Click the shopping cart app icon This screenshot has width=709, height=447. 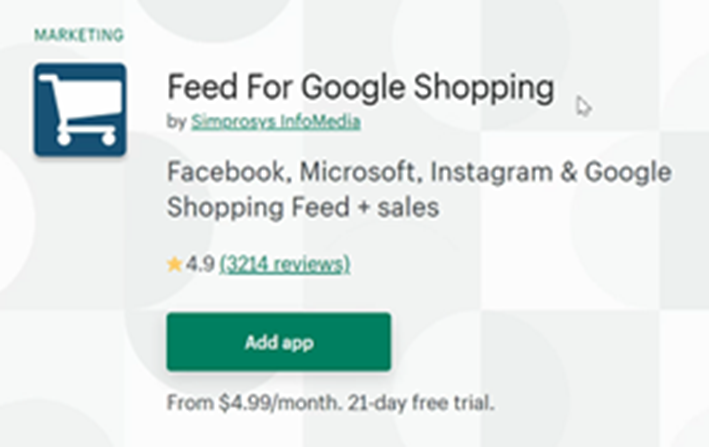(x=80, y=110)
